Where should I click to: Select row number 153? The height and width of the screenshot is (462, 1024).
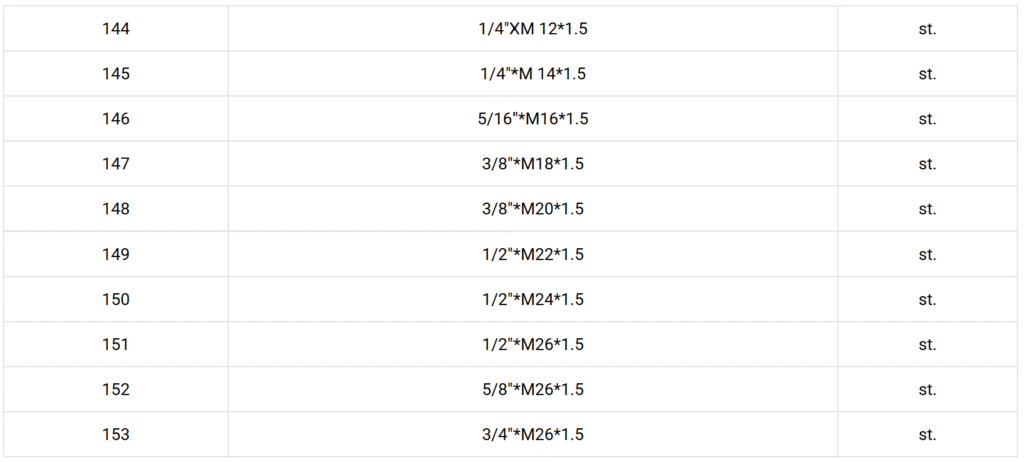tap(116, 434)
